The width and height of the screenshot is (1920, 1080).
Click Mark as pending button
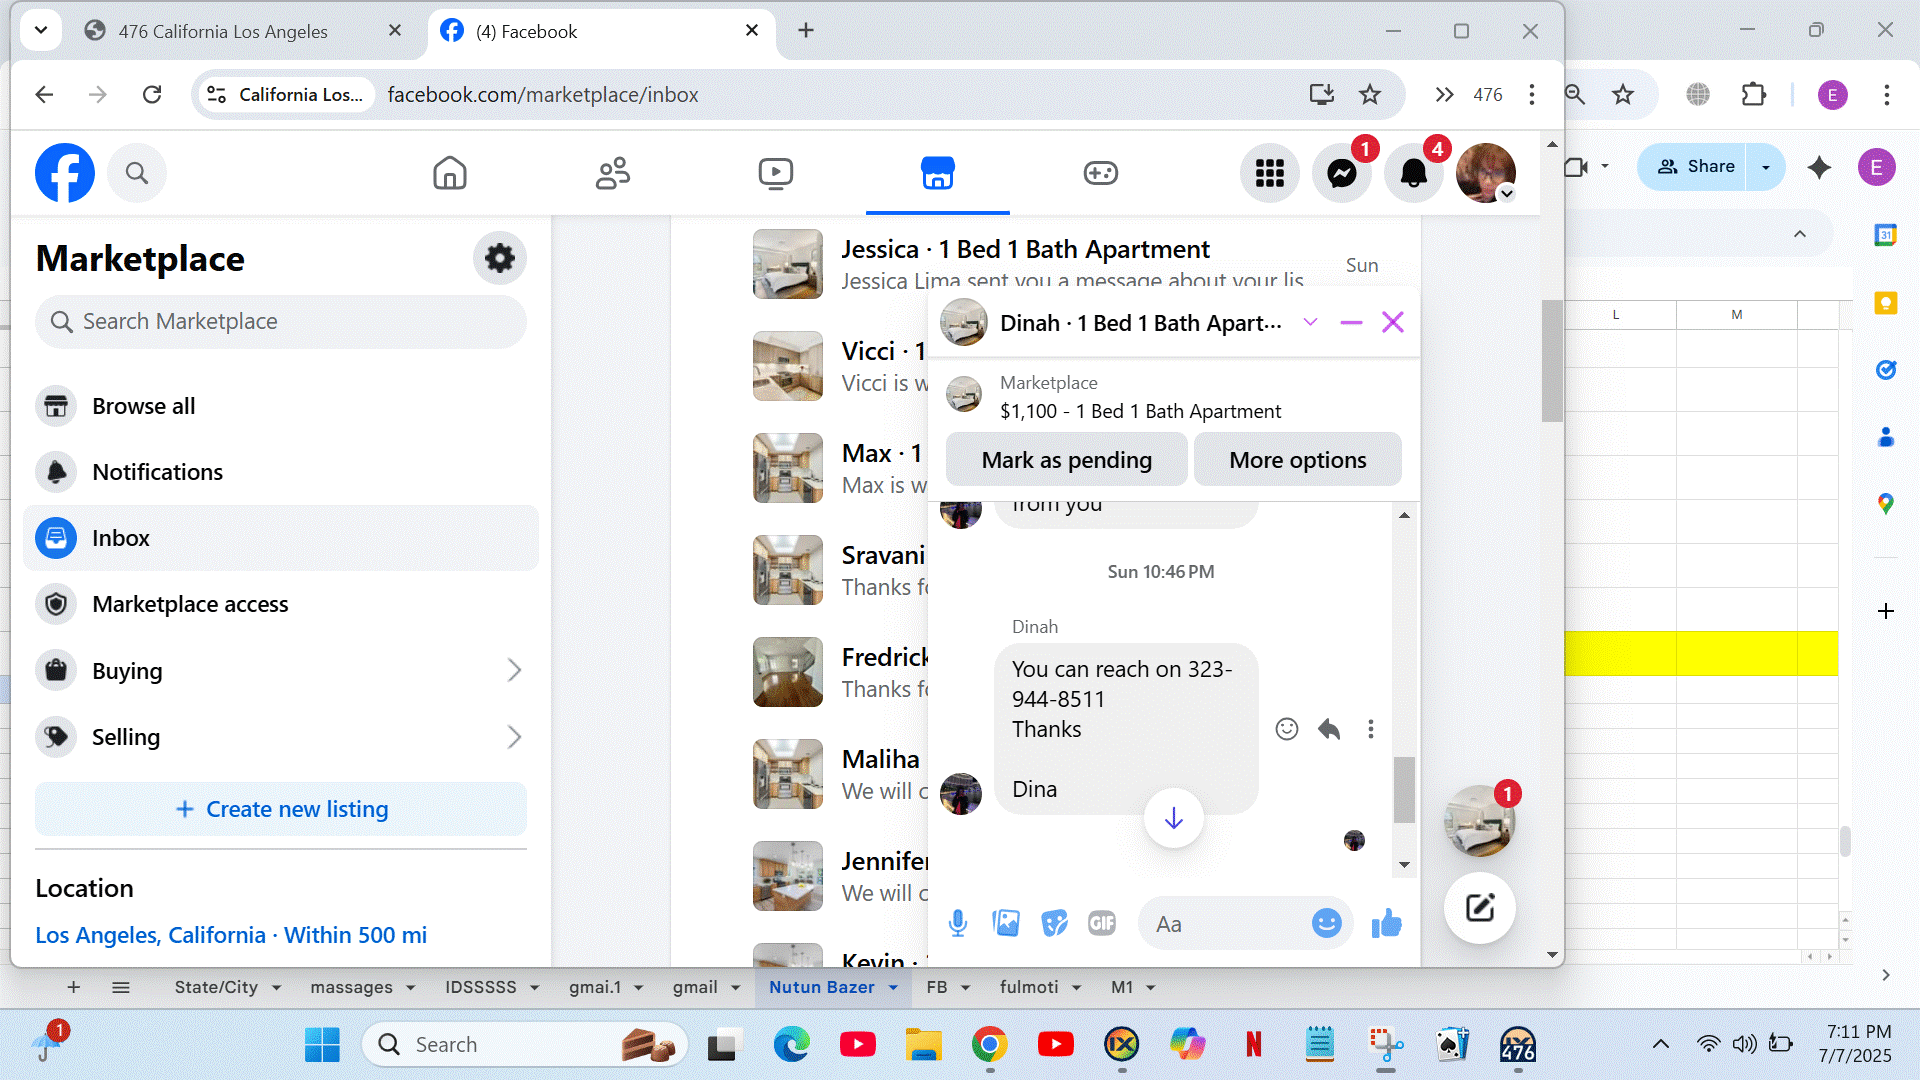[1066, 460]
